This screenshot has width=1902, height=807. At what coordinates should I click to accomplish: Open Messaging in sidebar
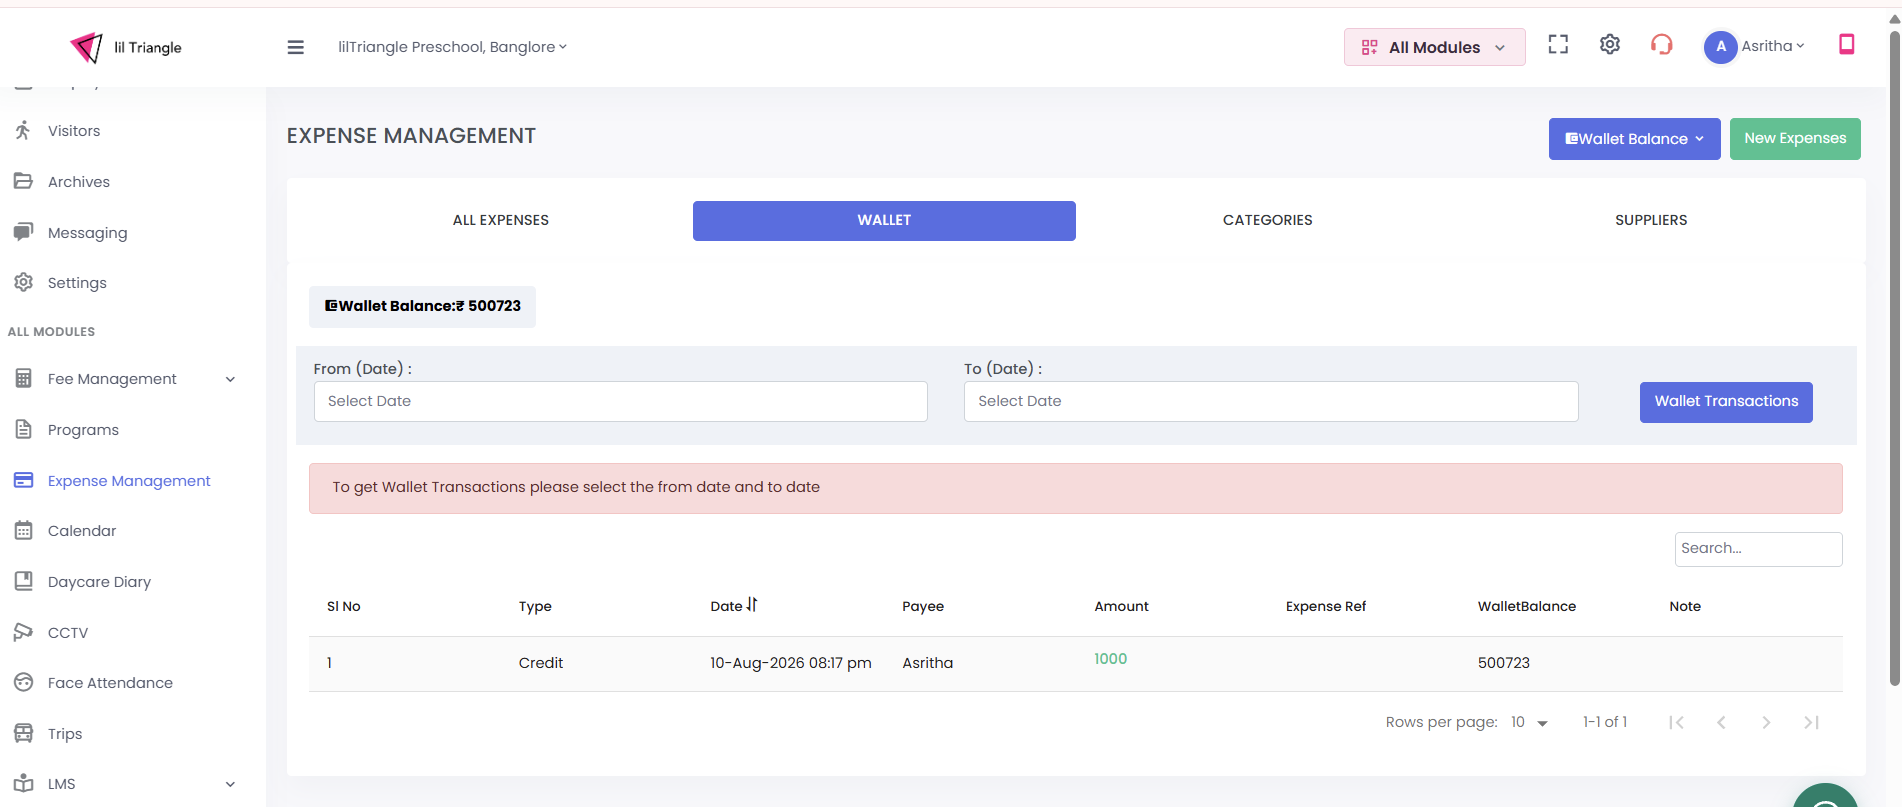[88, 233]
